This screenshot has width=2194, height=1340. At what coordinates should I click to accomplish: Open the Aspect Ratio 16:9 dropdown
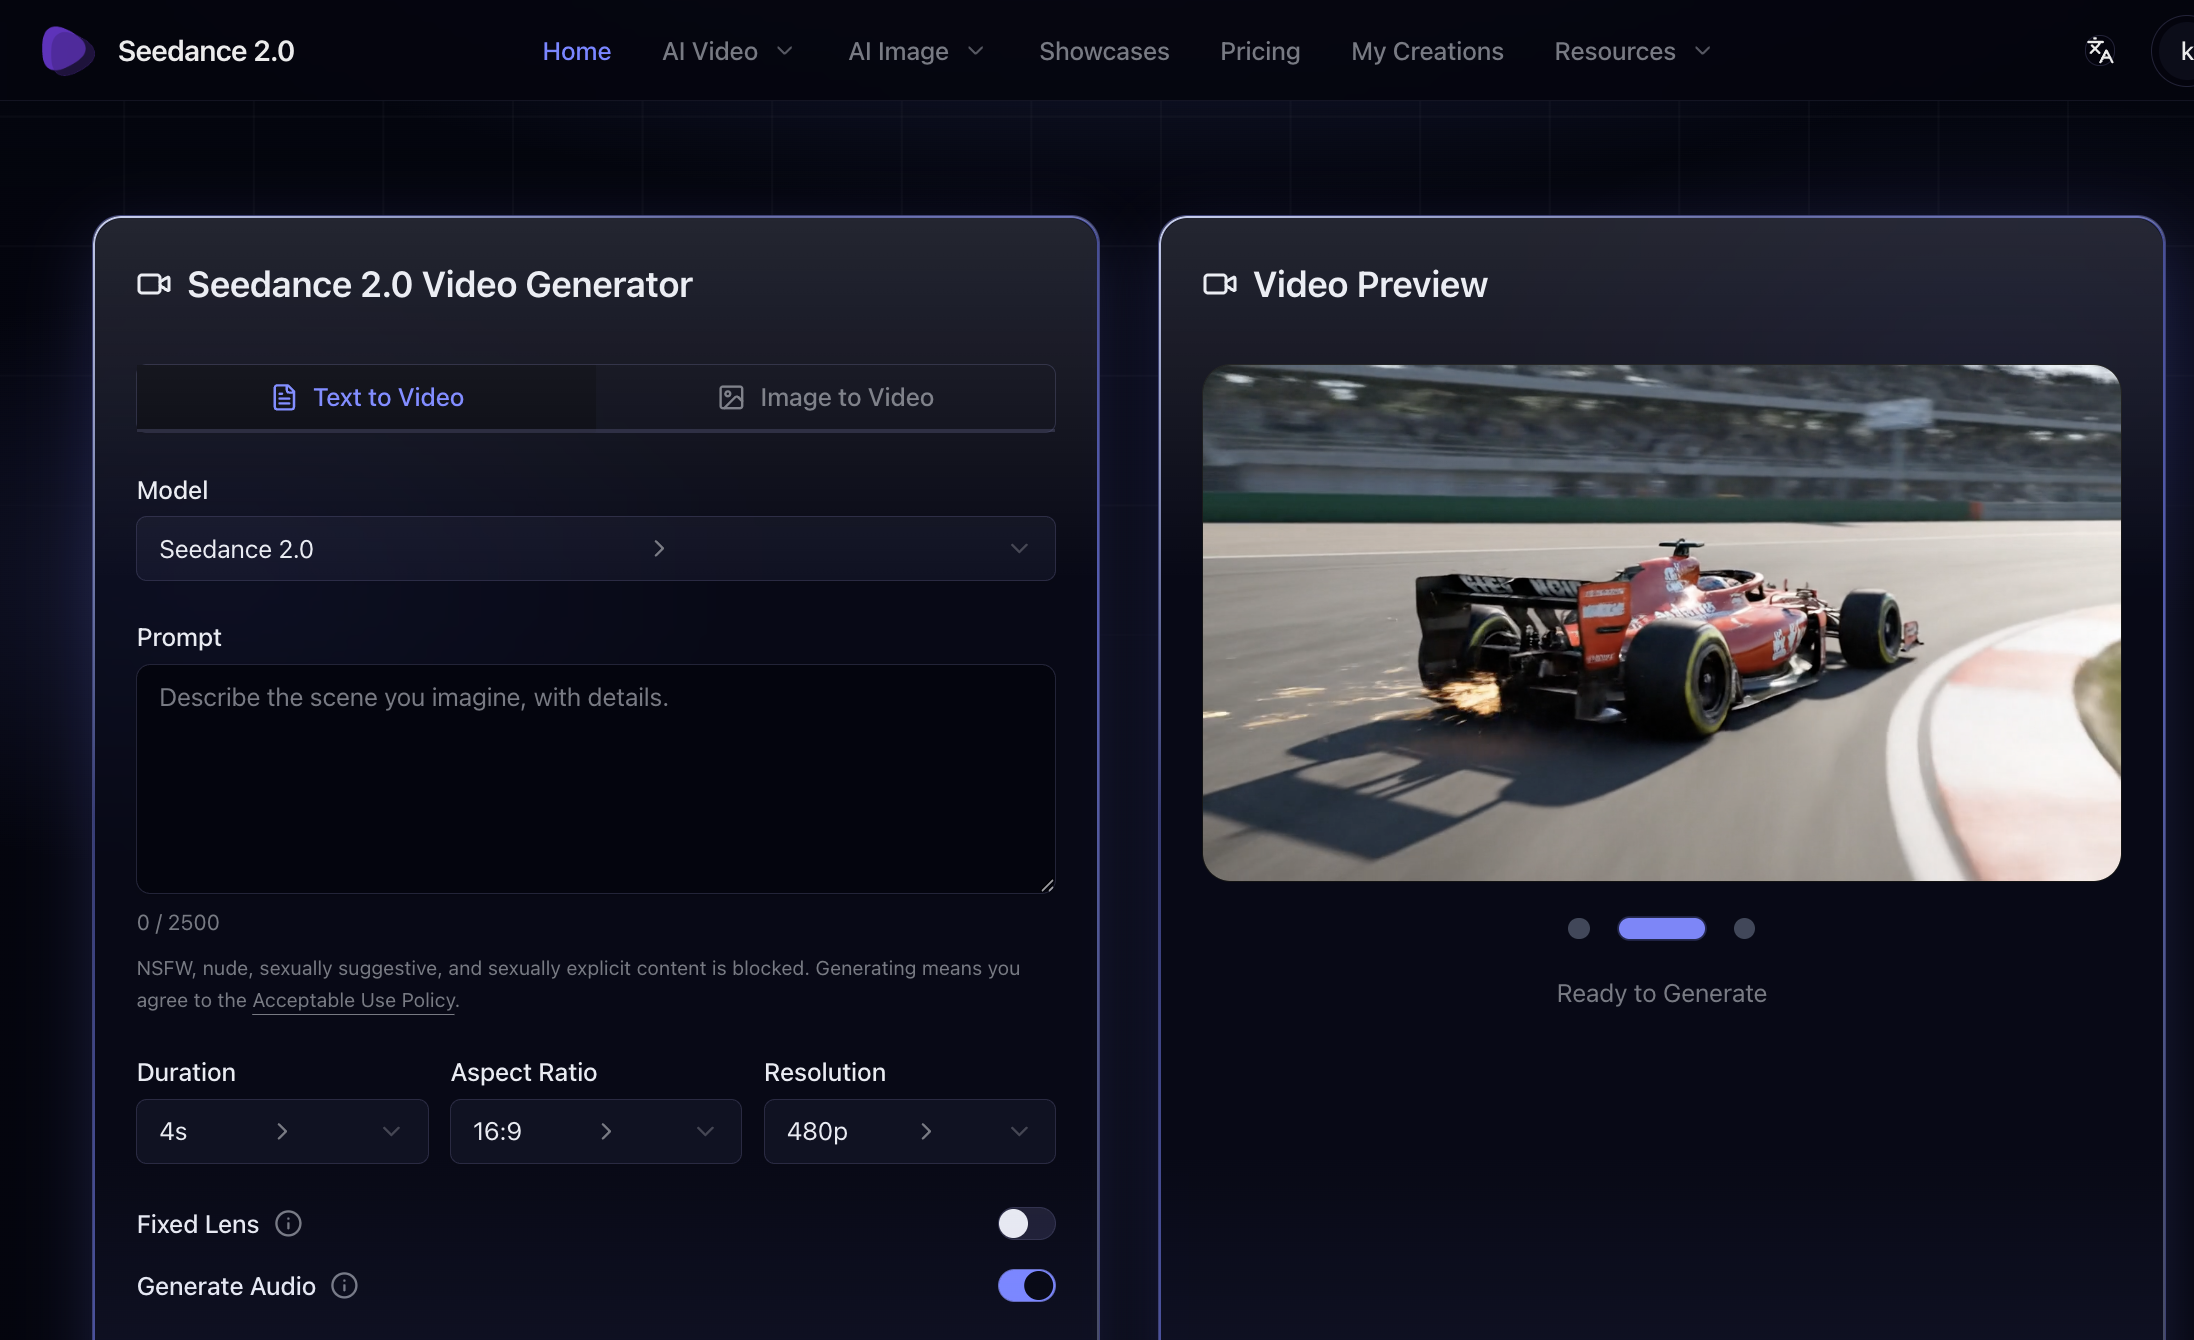pyautogui.click(x=595, y=1131)
